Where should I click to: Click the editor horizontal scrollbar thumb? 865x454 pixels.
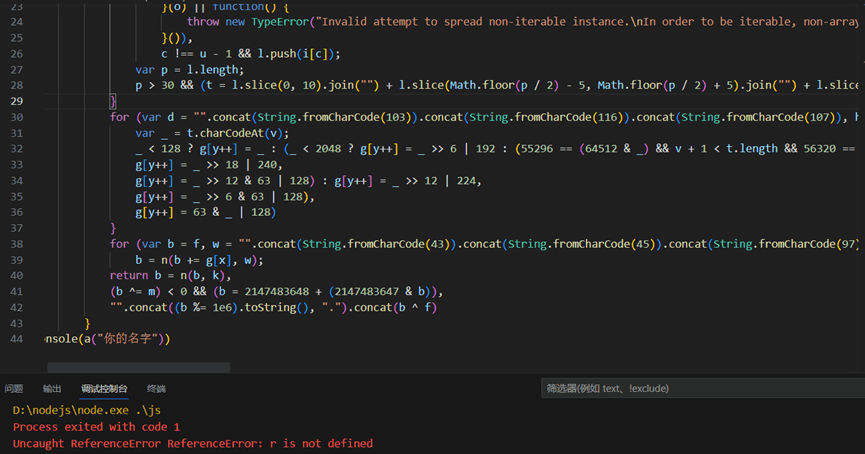pyautogui.click(x=138, y=367)
